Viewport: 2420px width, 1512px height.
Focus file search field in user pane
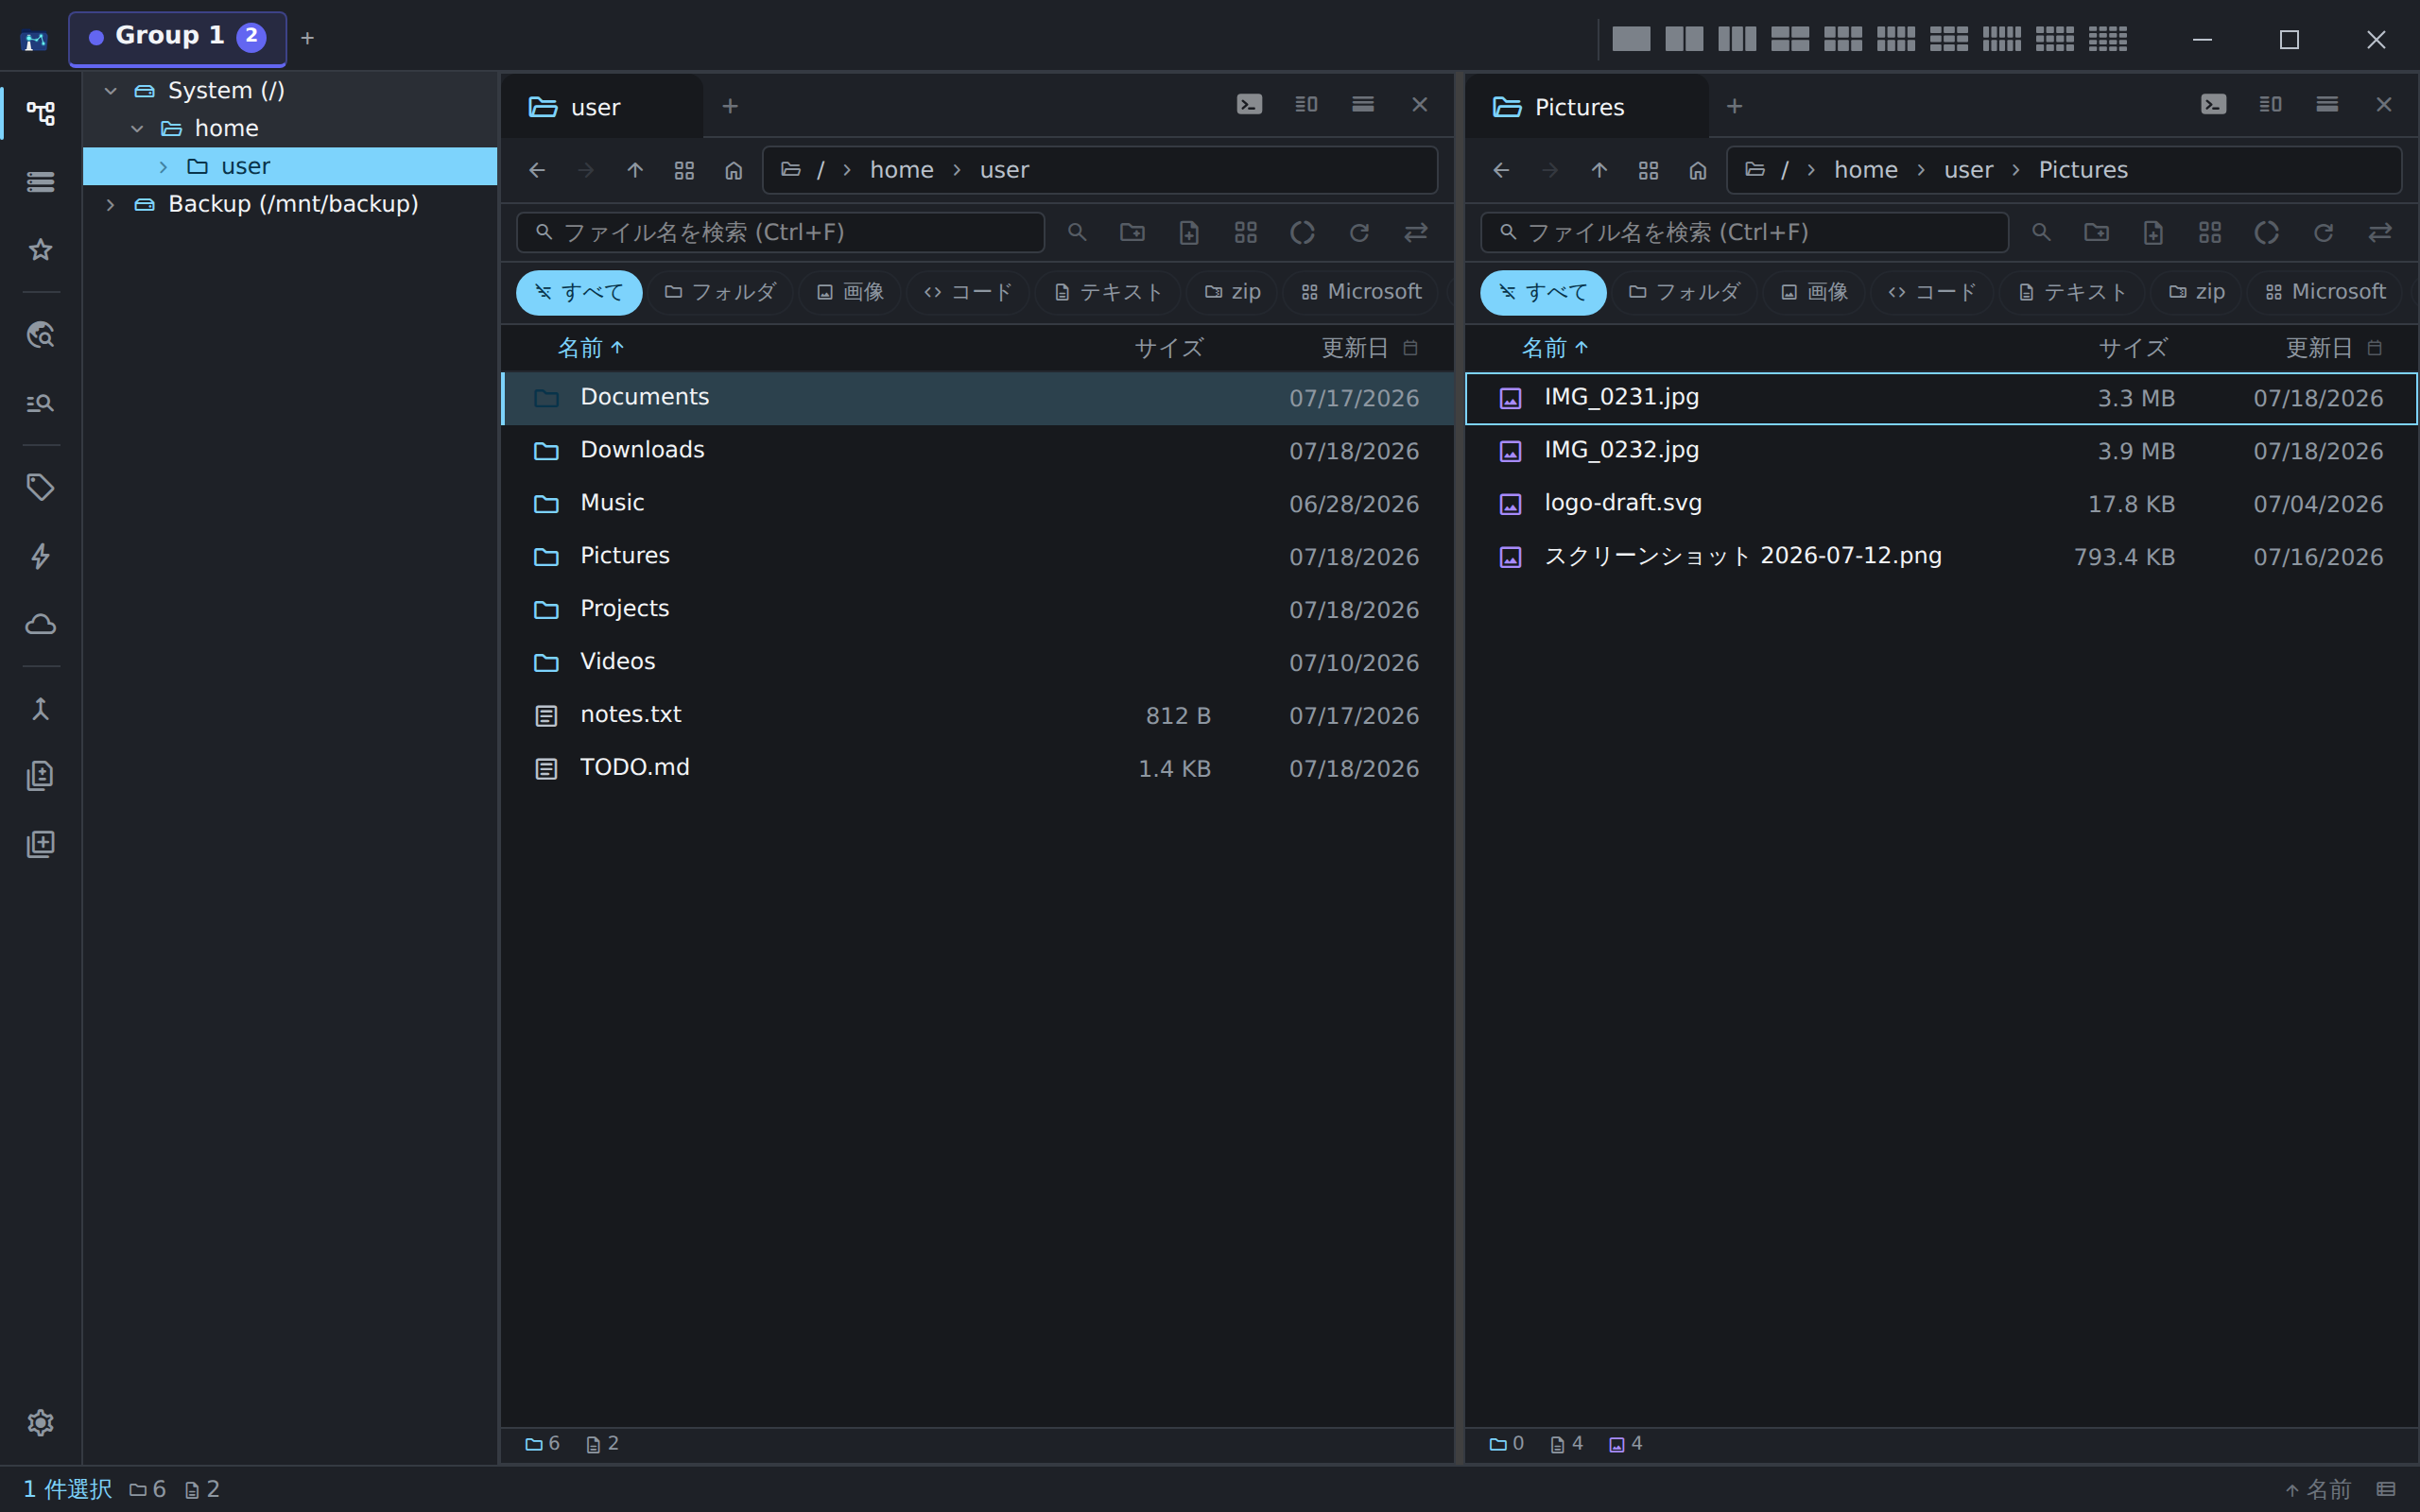coord(780,233)
